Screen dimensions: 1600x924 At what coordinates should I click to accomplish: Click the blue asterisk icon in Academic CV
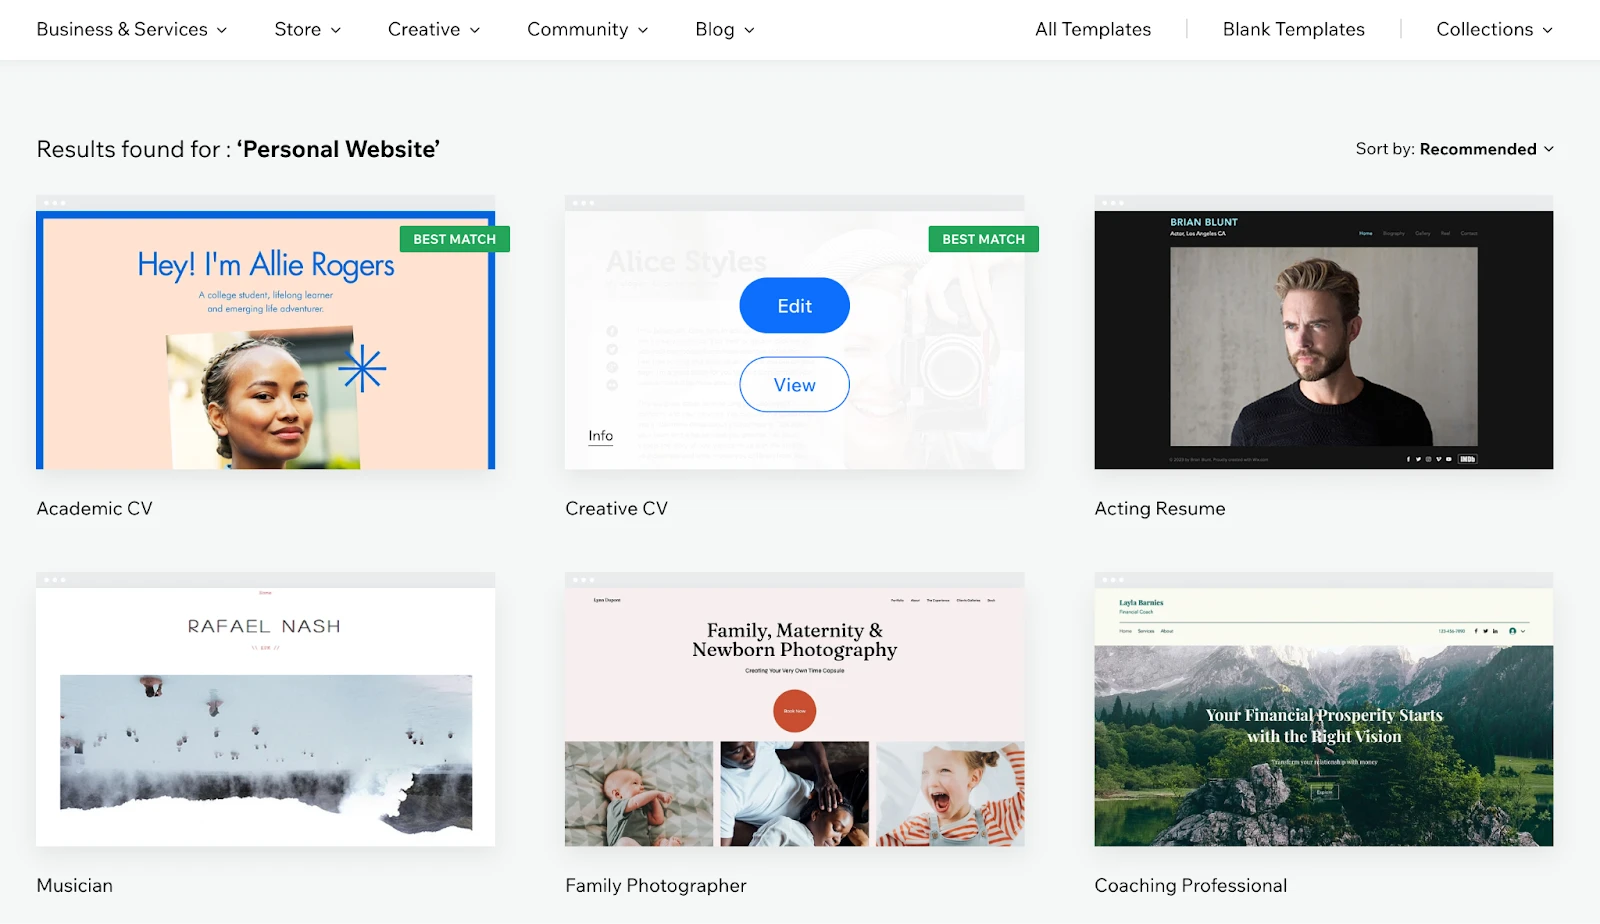point(361,370)
